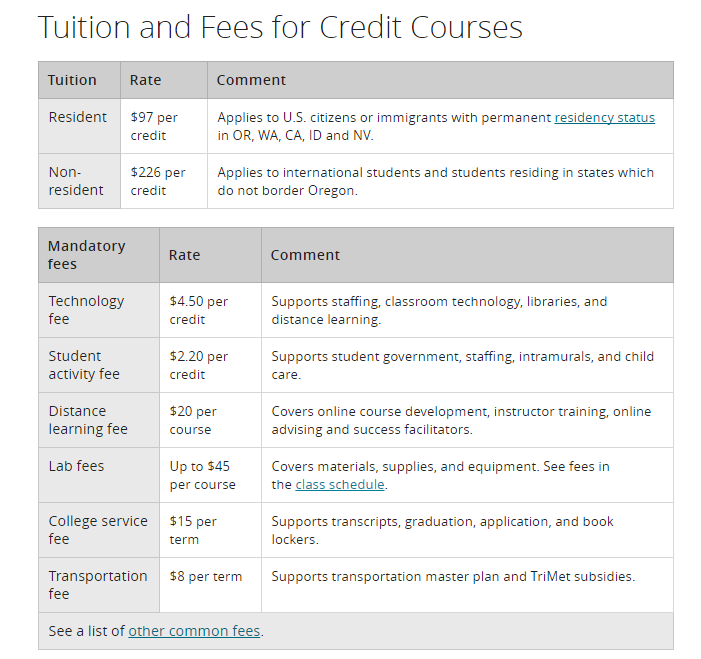Click the Student activity fee label
Viewport: 701px width, 659px height.
coord(84,365)
